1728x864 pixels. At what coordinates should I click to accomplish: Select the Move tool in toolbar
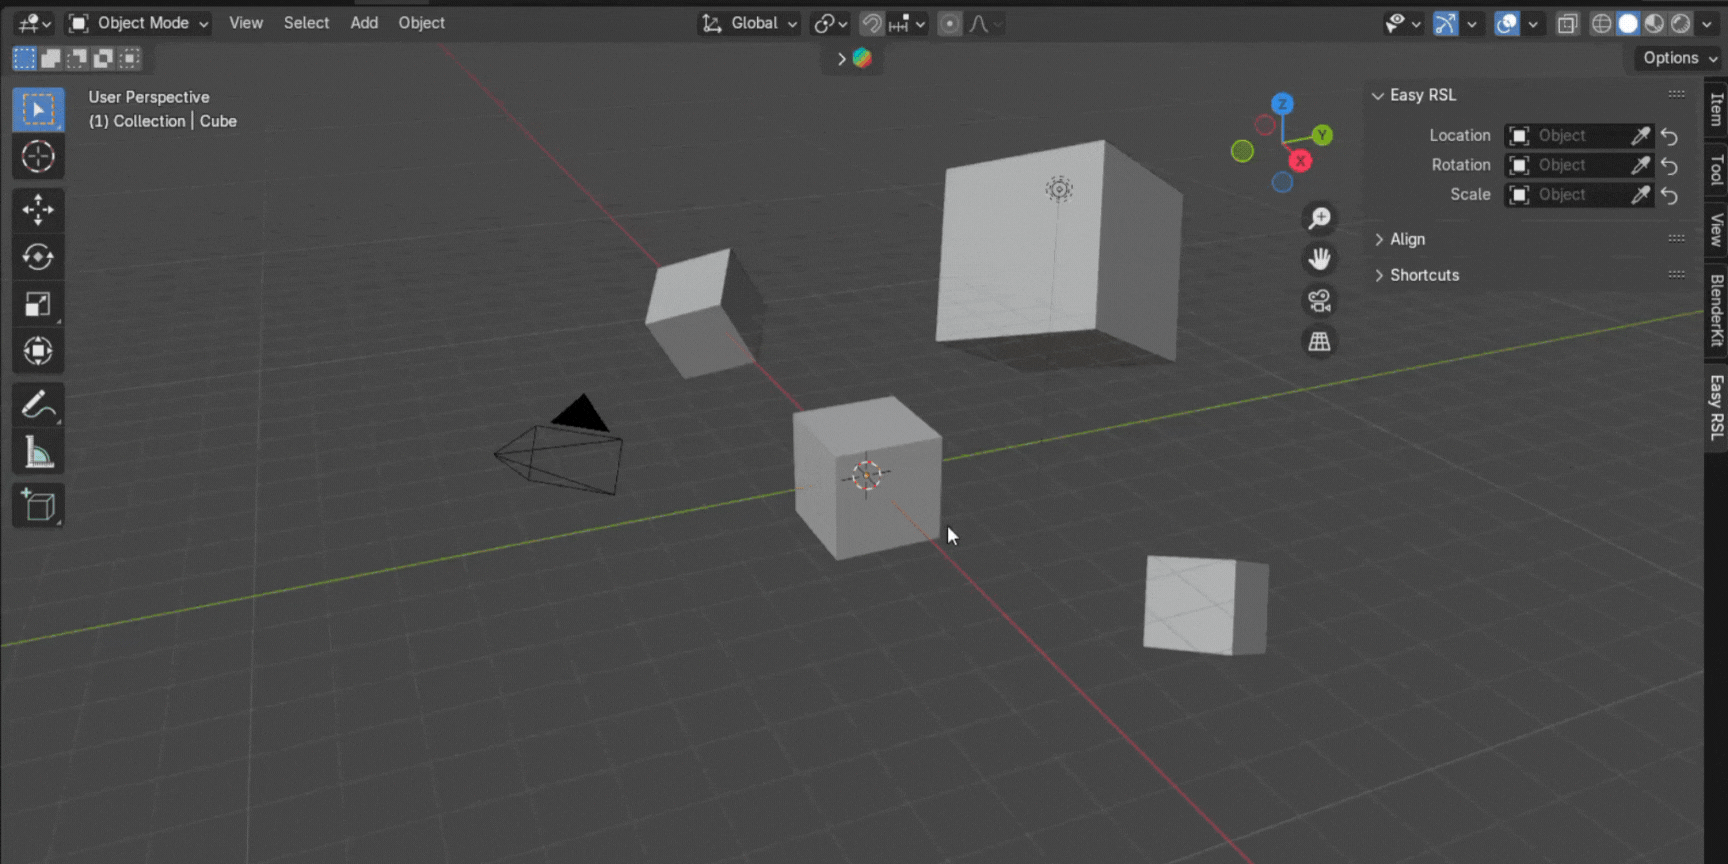pos(38,210)
